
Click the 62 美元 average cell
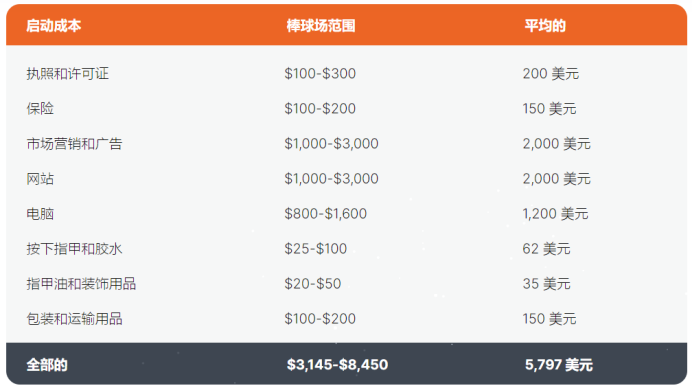tap(546, 249)
